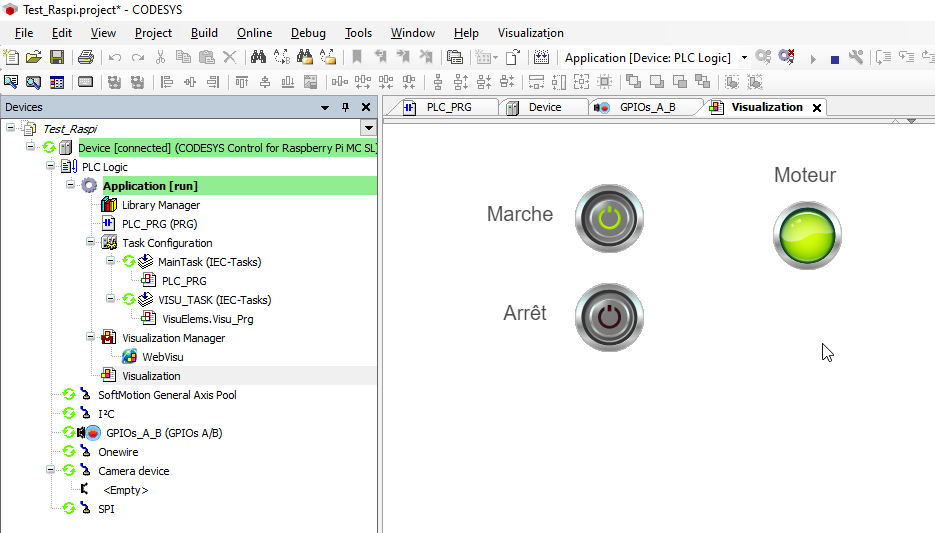Click the Stop application toolbar icon
This screenshot has width=935, height=533.
834,58
